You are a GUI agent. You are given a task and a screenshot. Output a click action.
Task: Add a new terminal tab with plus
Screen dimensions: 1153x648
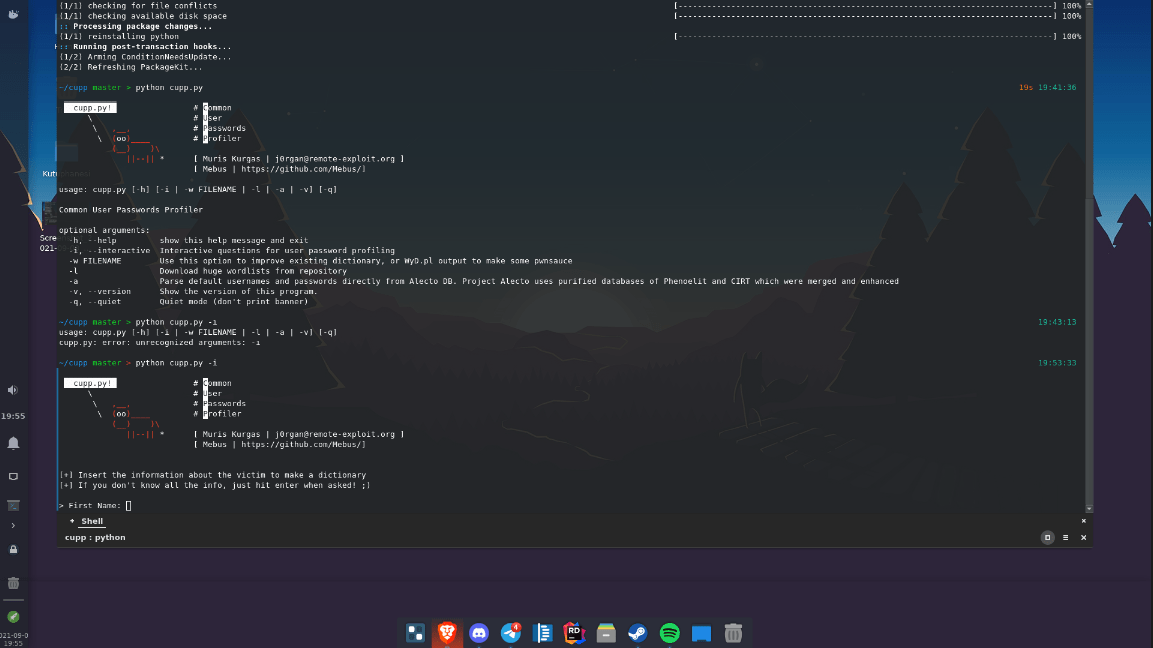pyautogui.click(x=72, y=521)
